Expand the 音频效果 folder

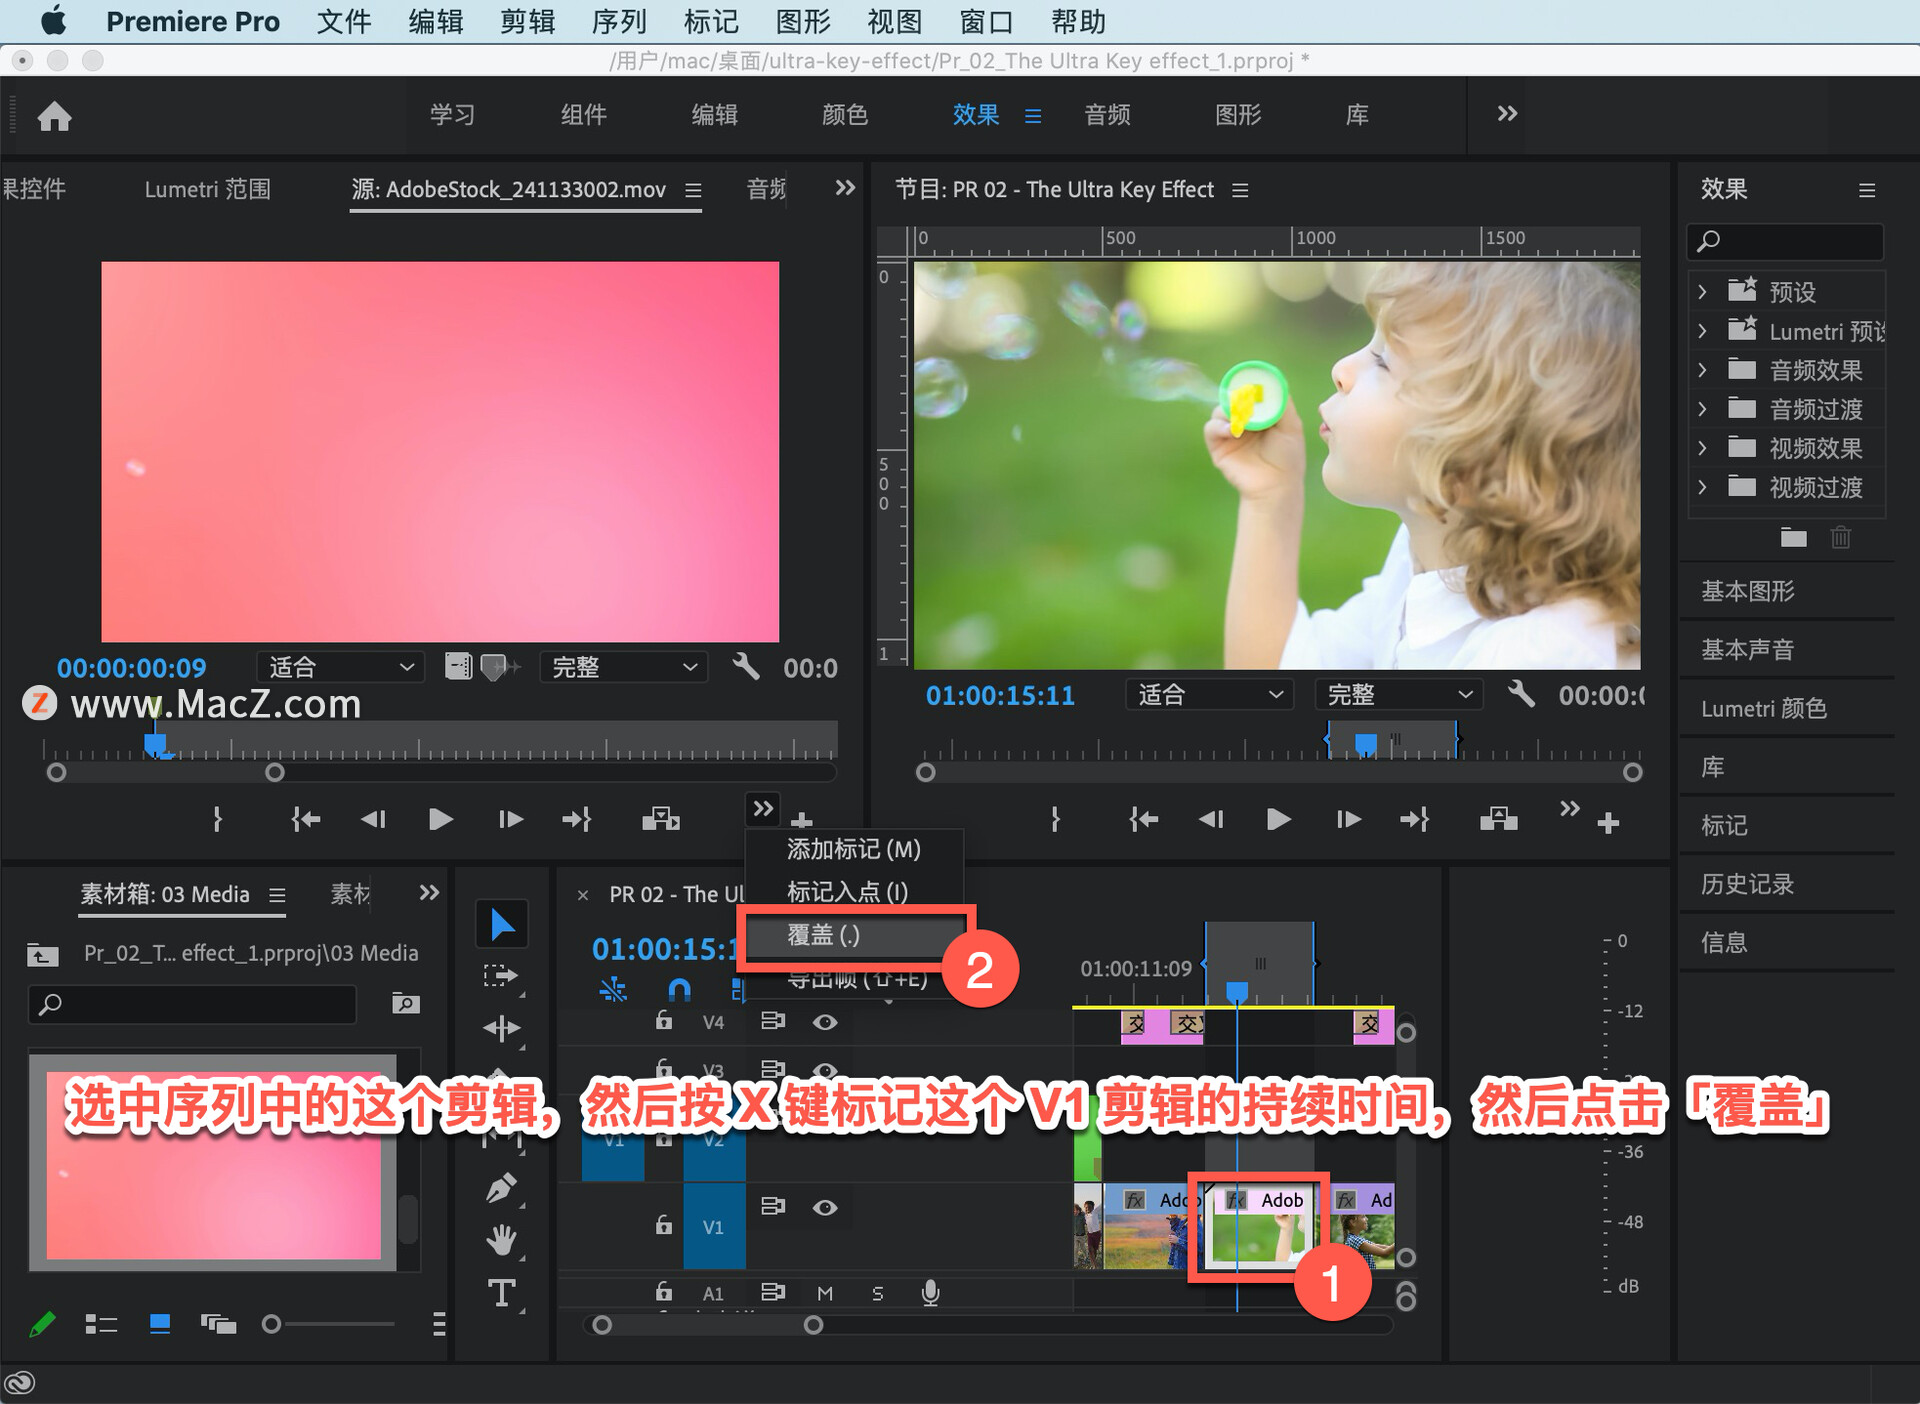(1702, 370)
